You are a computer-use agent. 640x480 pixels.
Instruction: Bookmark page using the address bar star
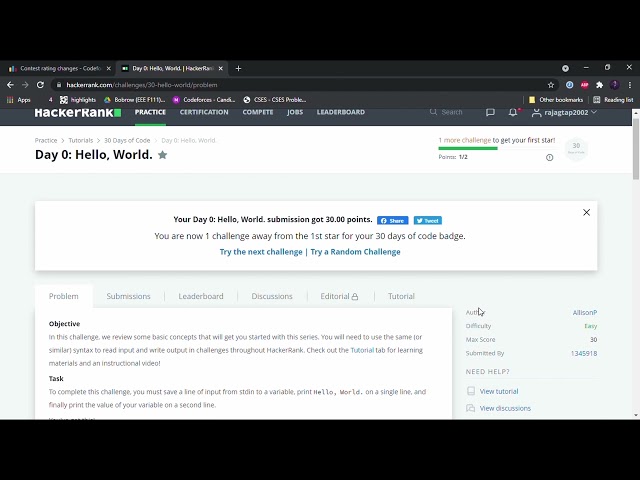point(551,85)
